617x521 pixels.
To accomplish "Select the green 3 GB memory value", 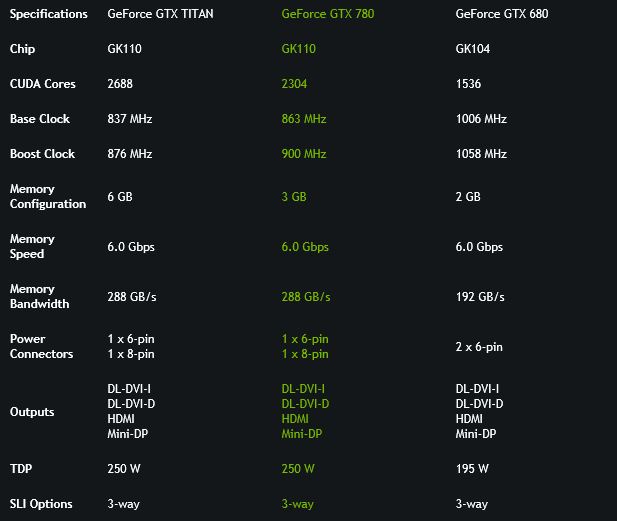I will [x=294, y=197].
